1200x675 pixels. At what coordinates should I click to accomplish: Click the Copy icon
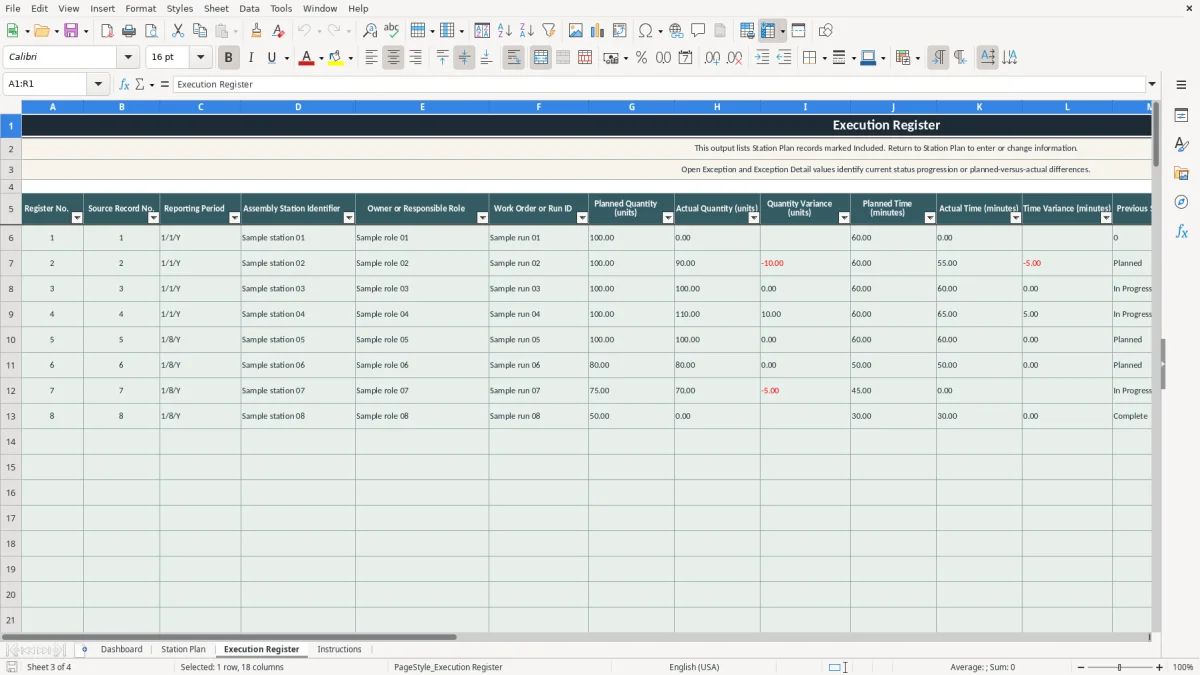click(200, 31)
